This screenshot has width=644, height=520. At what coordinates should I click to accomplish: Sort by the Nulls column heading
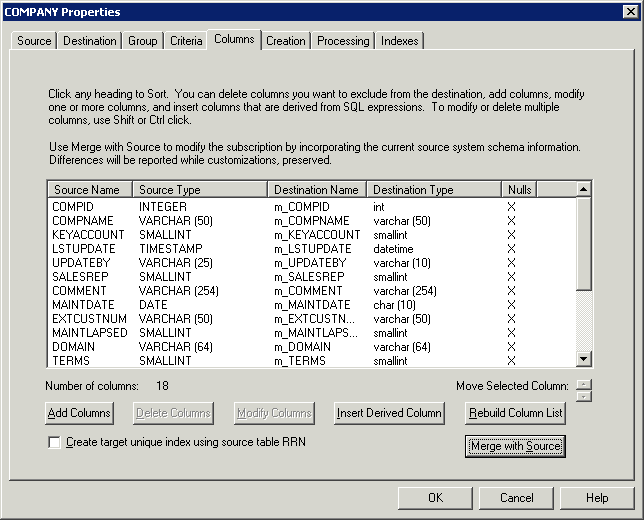[x=518, y=189]
